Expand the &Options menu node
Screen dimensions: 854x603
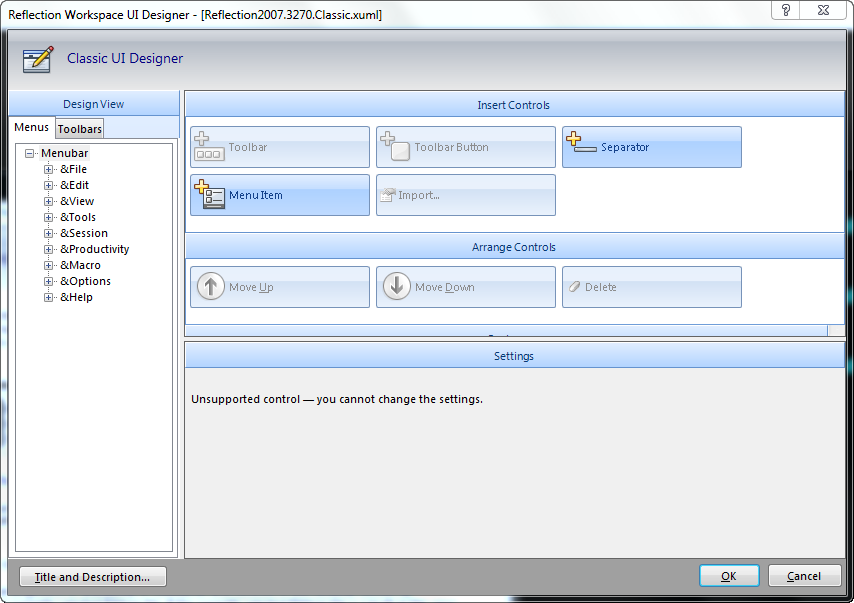[48, 282]
